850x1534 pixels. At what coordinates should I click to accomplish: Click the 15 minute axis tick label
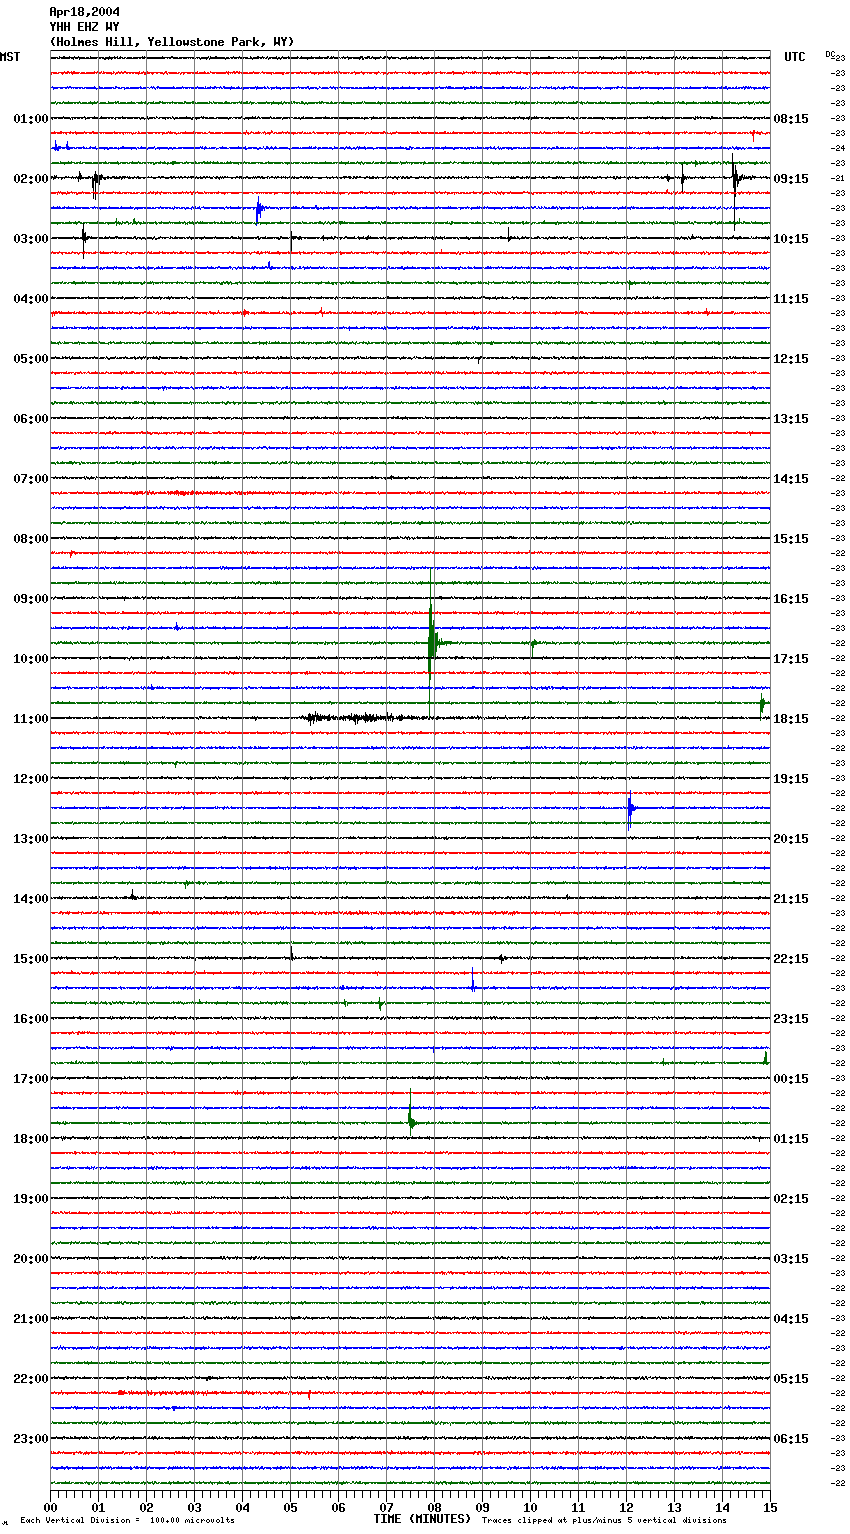tap(770, 1507)
